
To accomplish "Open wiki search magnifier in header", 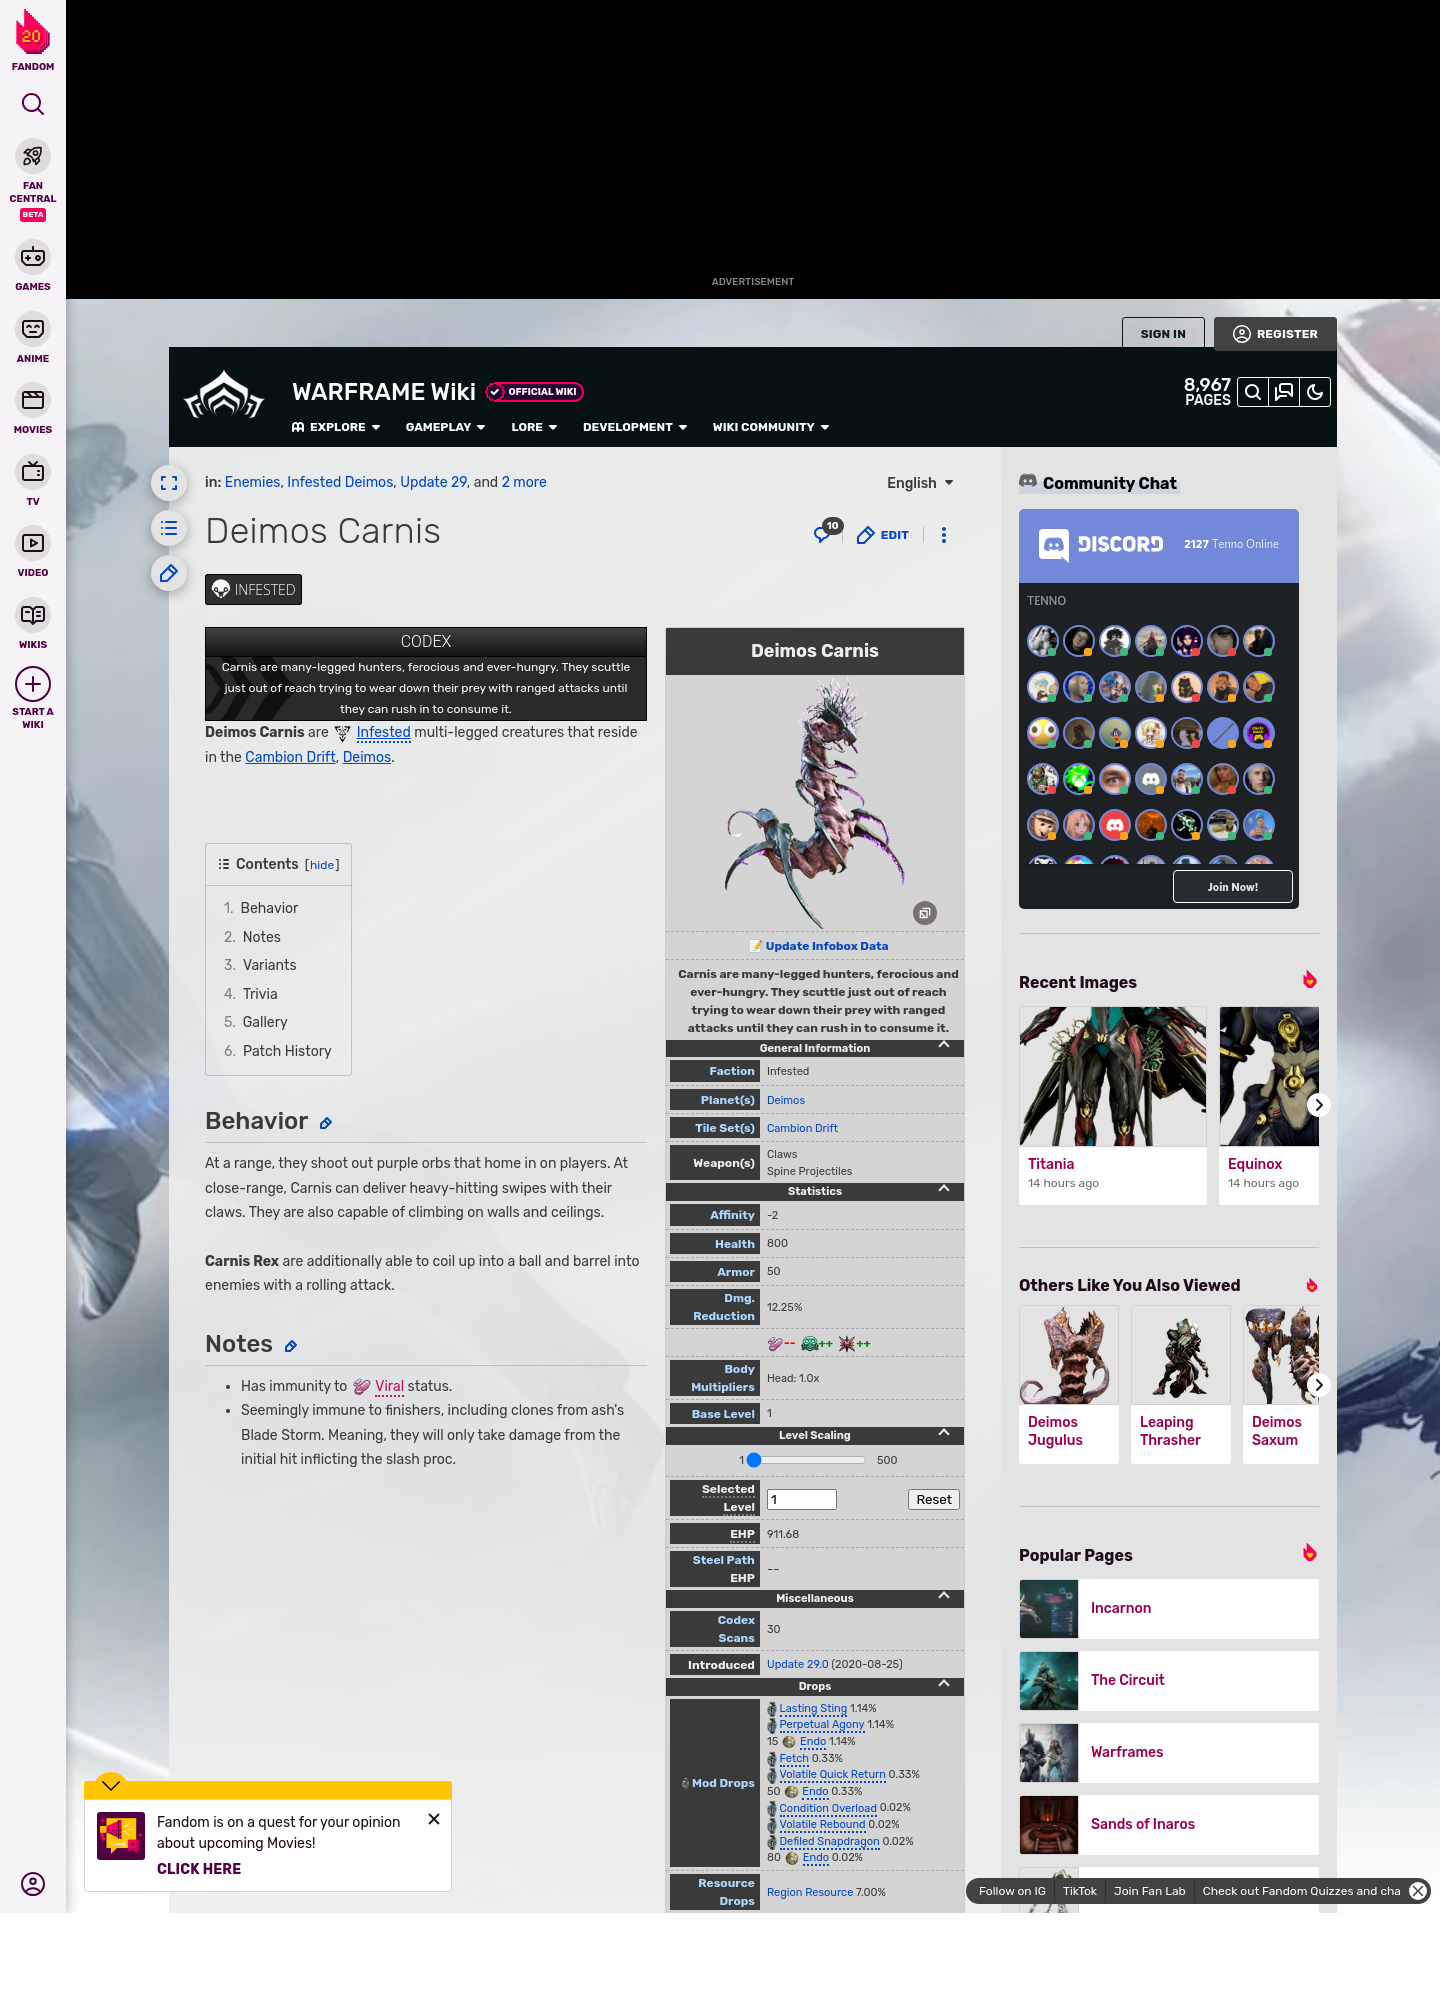I will [1253, 392].
